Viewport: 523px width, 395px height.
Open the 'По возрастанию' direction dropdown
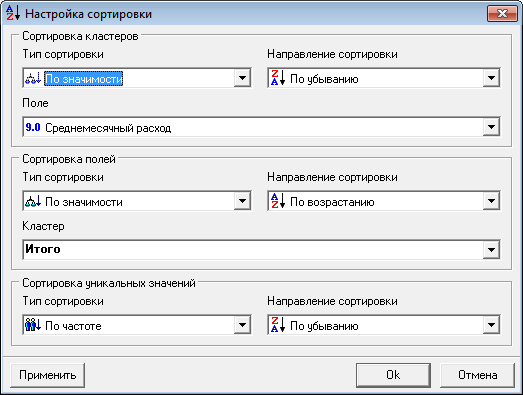point(491,201)
